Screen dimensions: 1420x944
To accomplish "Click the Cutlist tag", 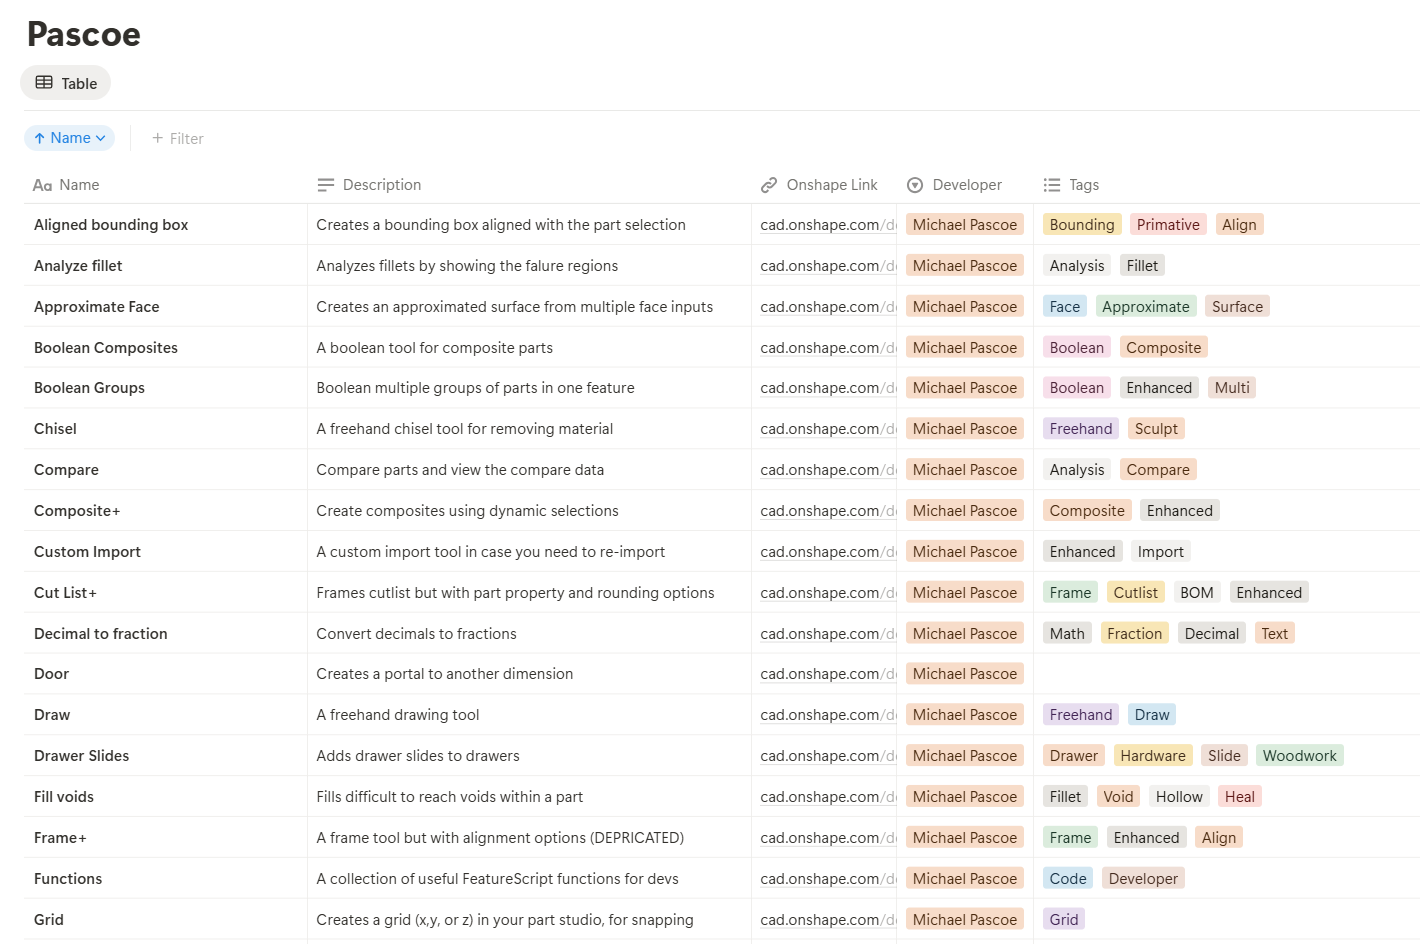I will (x=1136, y=593).
